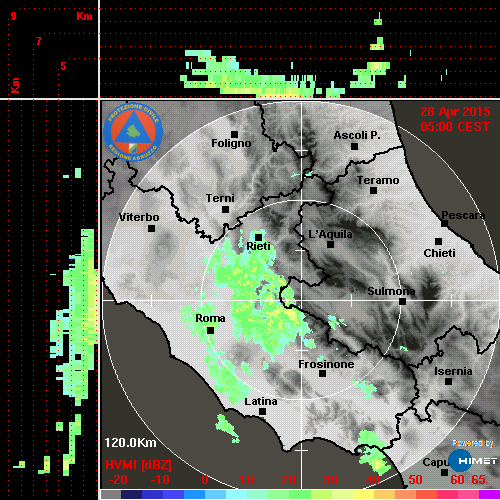Image resolution: width=500 pixels, height=500 pixels.
Task: Click the Frosinone city name label
Action: (326, 364)
